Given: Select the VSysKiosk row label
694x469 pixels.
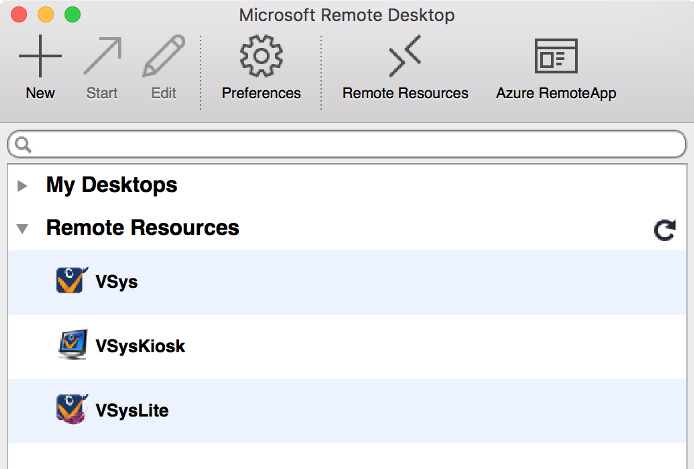Looking at the screenshot, I should [x=140, y=346].
